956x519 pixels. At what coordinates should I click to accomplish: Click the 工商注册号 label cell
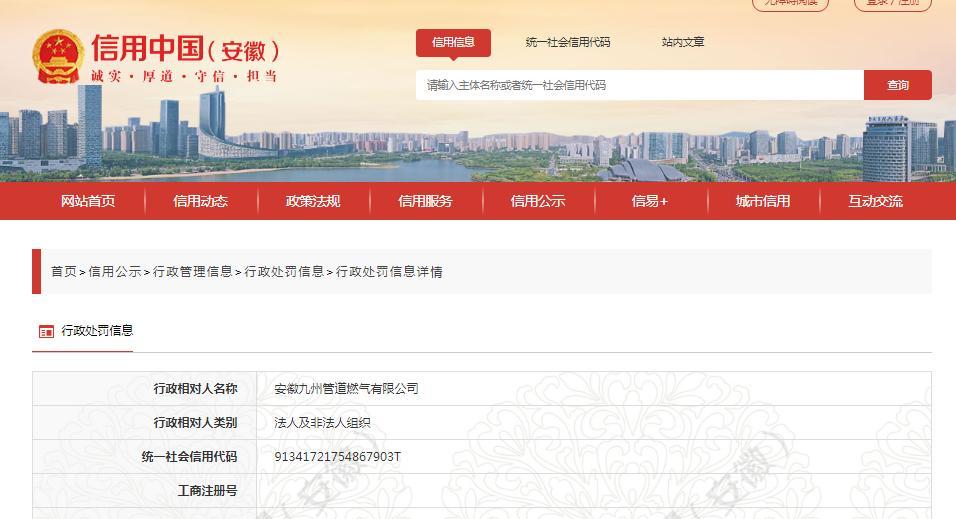(x=144, y=491)
